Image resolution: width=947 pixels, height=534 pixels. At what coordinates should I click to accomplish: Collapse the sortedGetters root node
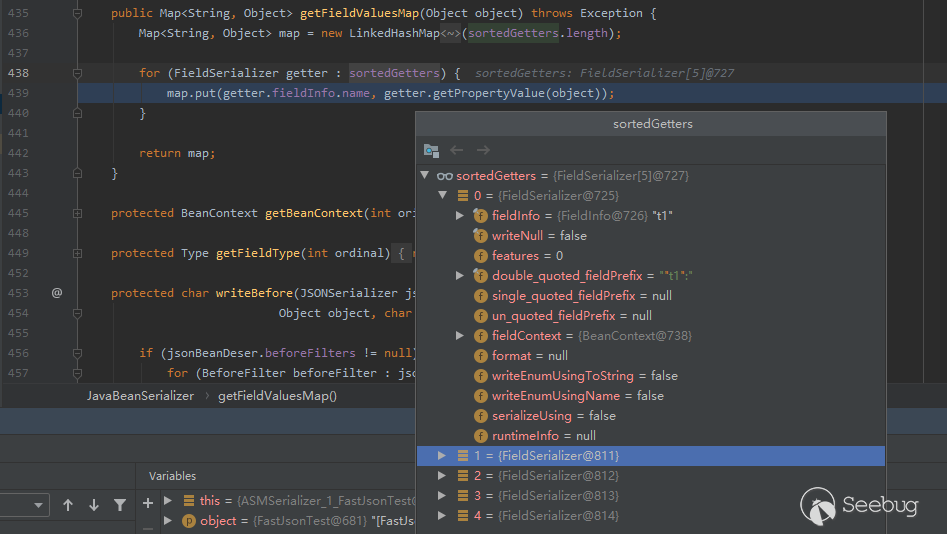425,175
